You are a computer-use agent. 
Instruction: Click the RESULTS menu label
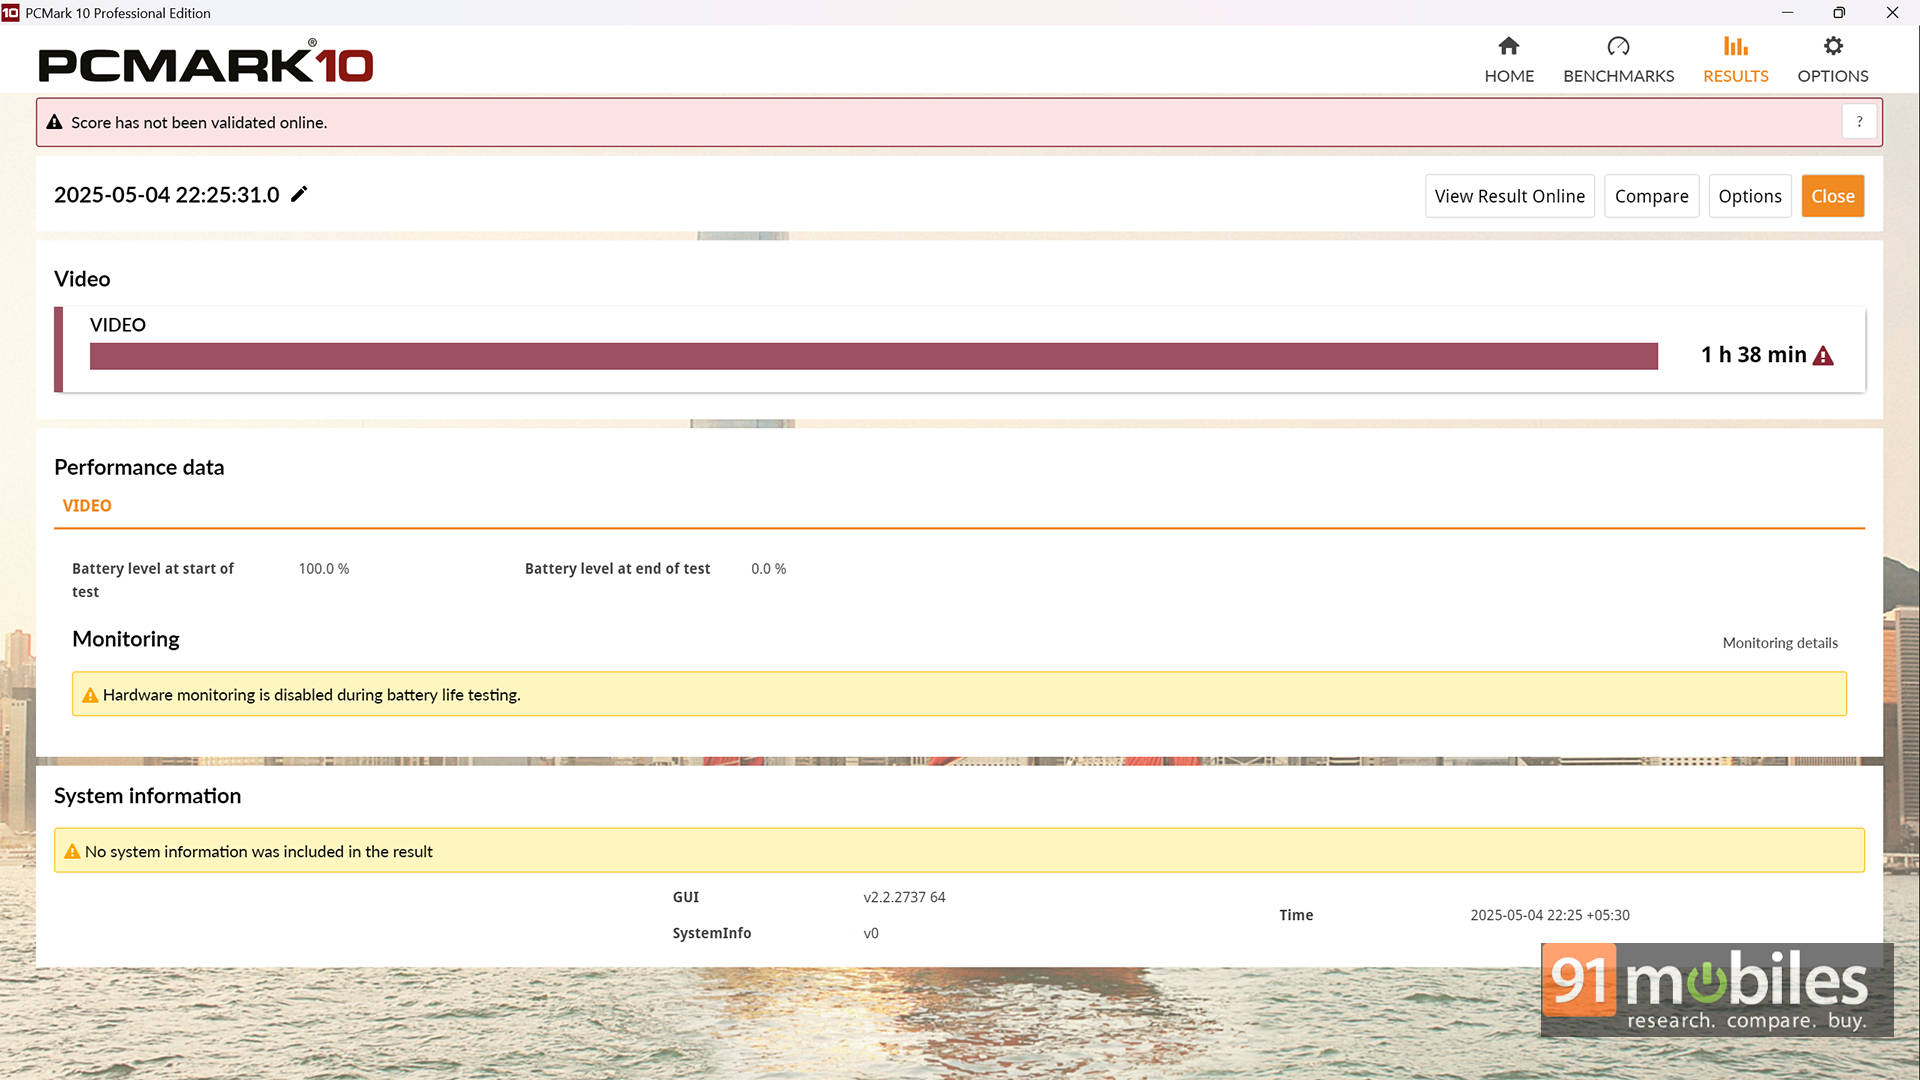1735,76
